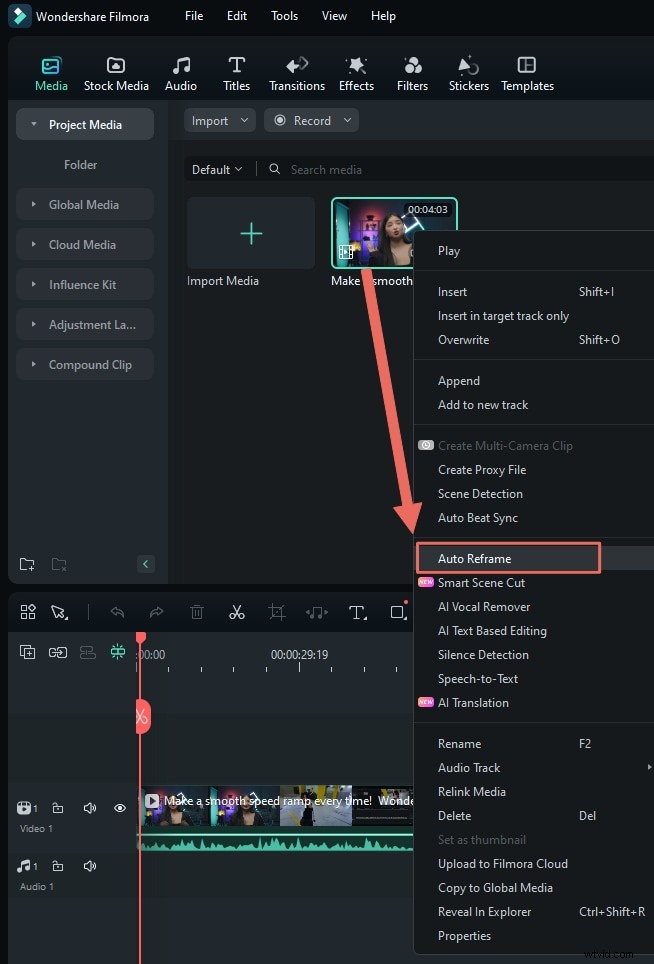Choose Auto Reframe from context menu
This screenshot has height=964, width=654.
(475, 559)
